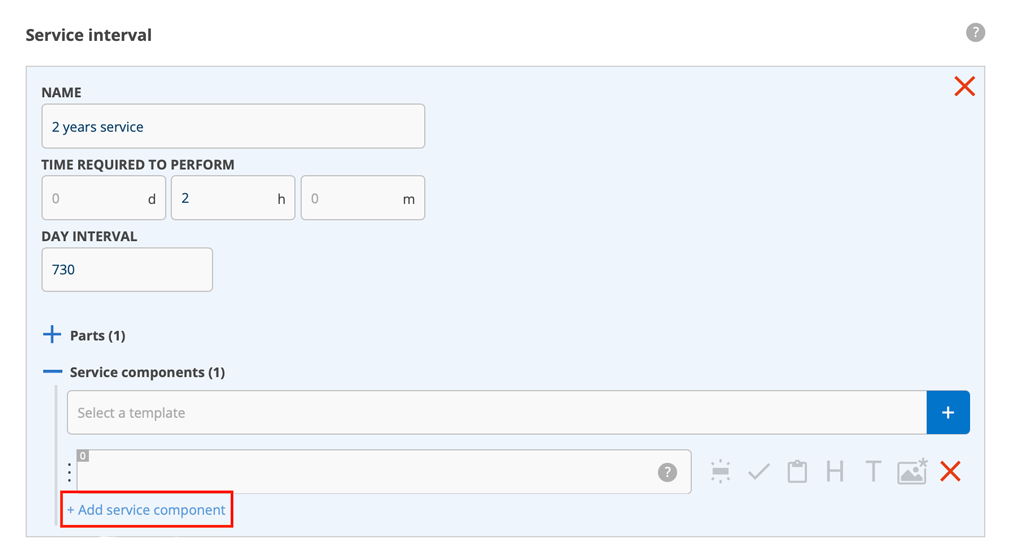Click the Day Interval field showing 730
Viewport: 1024px width, 550px height.
pos(127,270)
